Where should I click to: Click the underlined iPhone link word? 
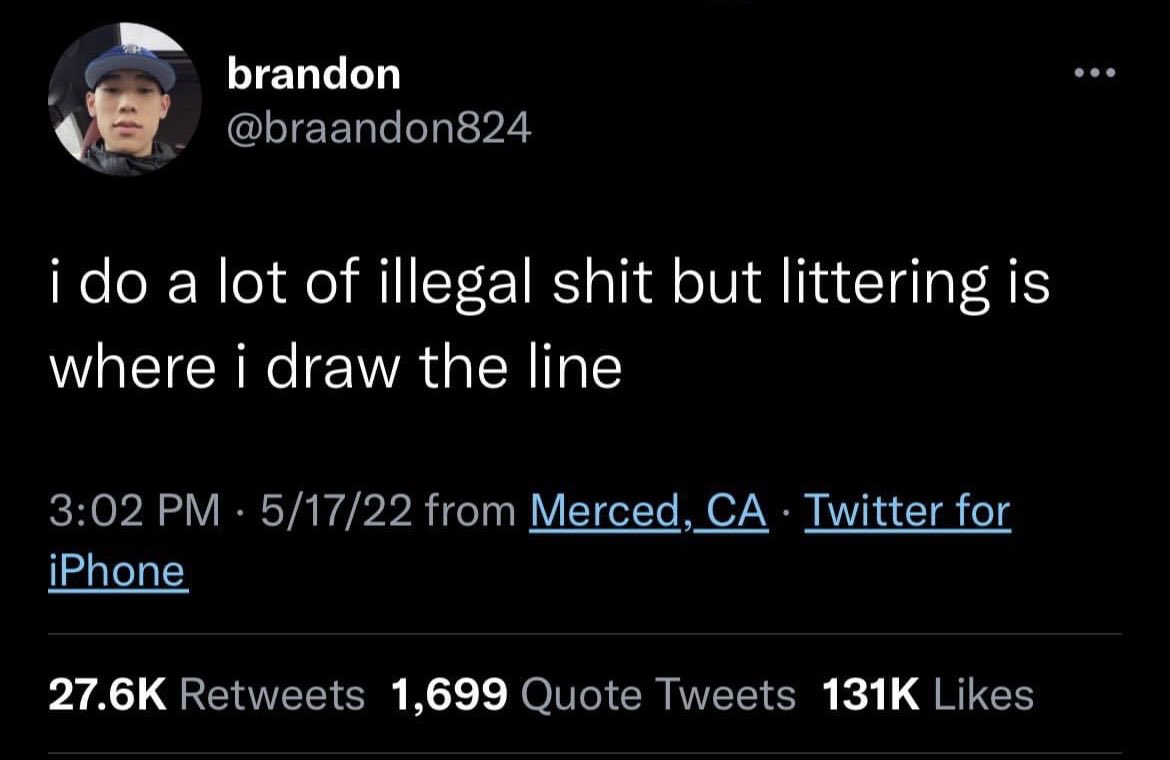(x=118, y=573)
